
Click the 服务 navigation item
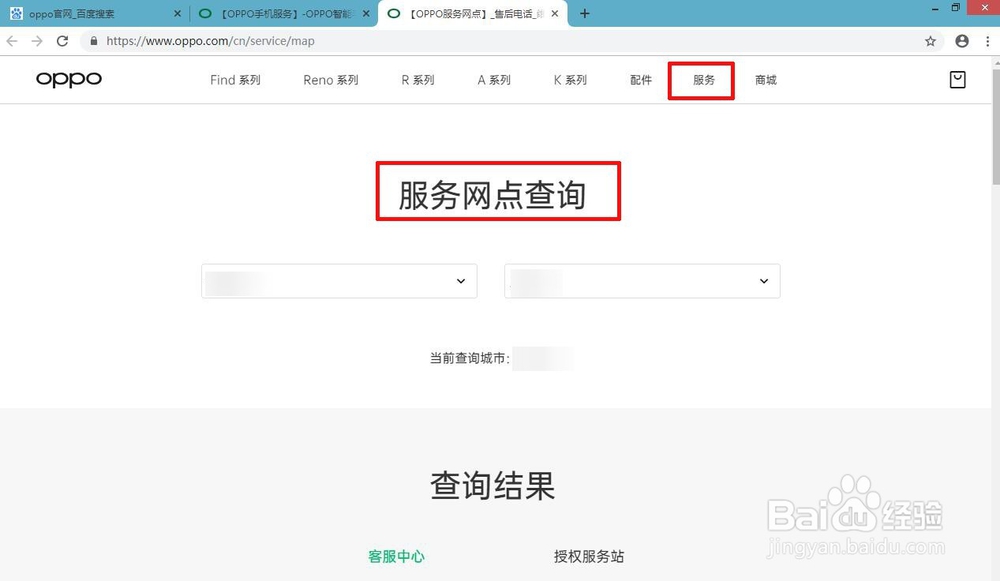coord(704,80)
